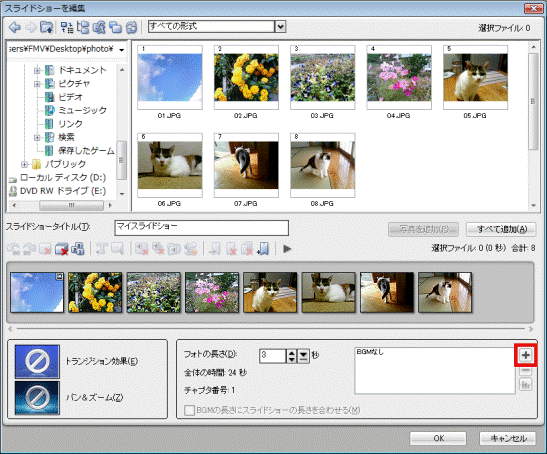Click the first audio remove icon

(142, 249)
